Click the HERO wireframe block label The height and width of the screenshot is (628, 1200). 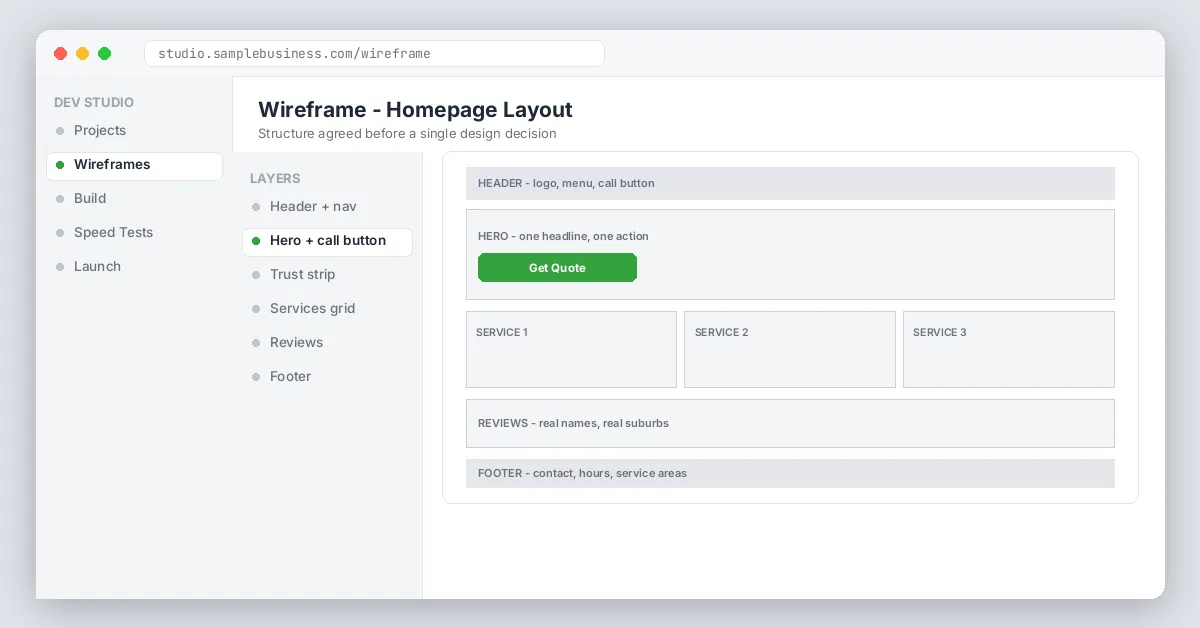tap(563, 236)
